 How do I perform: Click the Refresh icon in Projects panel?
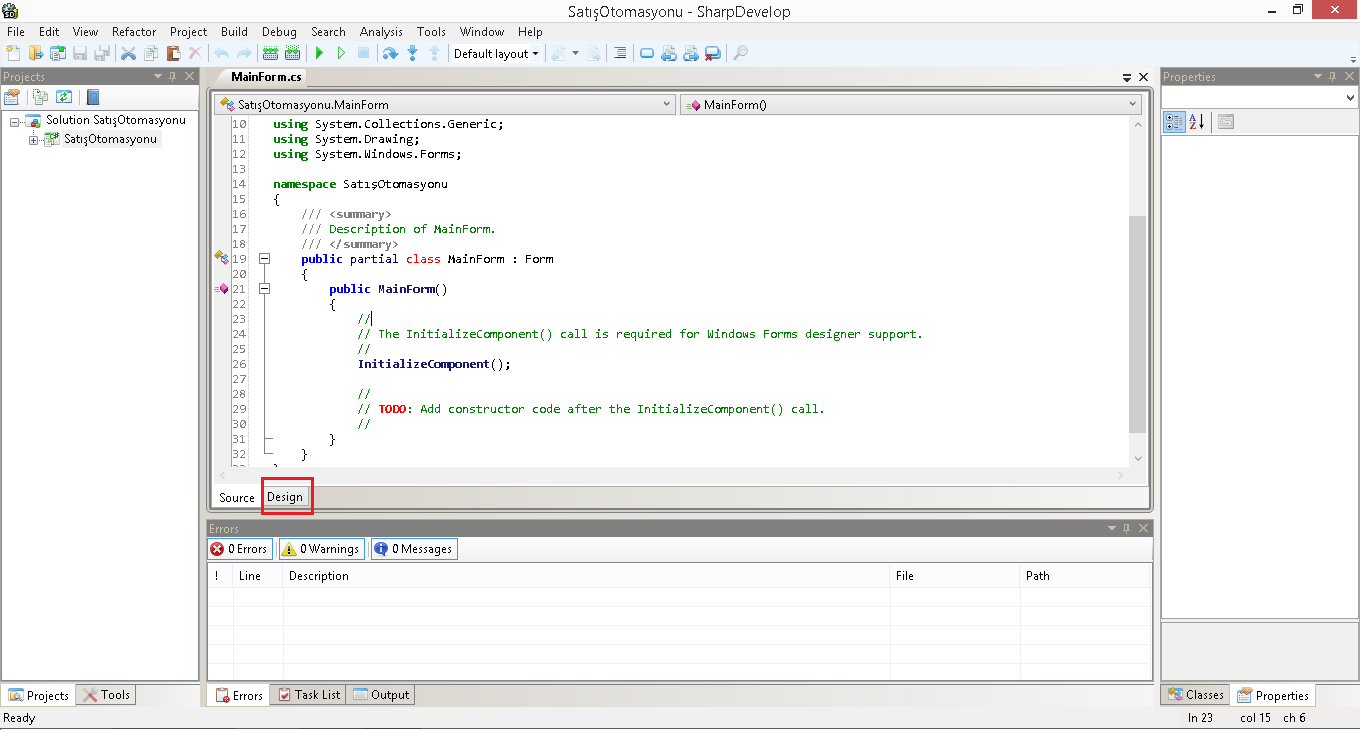pos(63,97)
